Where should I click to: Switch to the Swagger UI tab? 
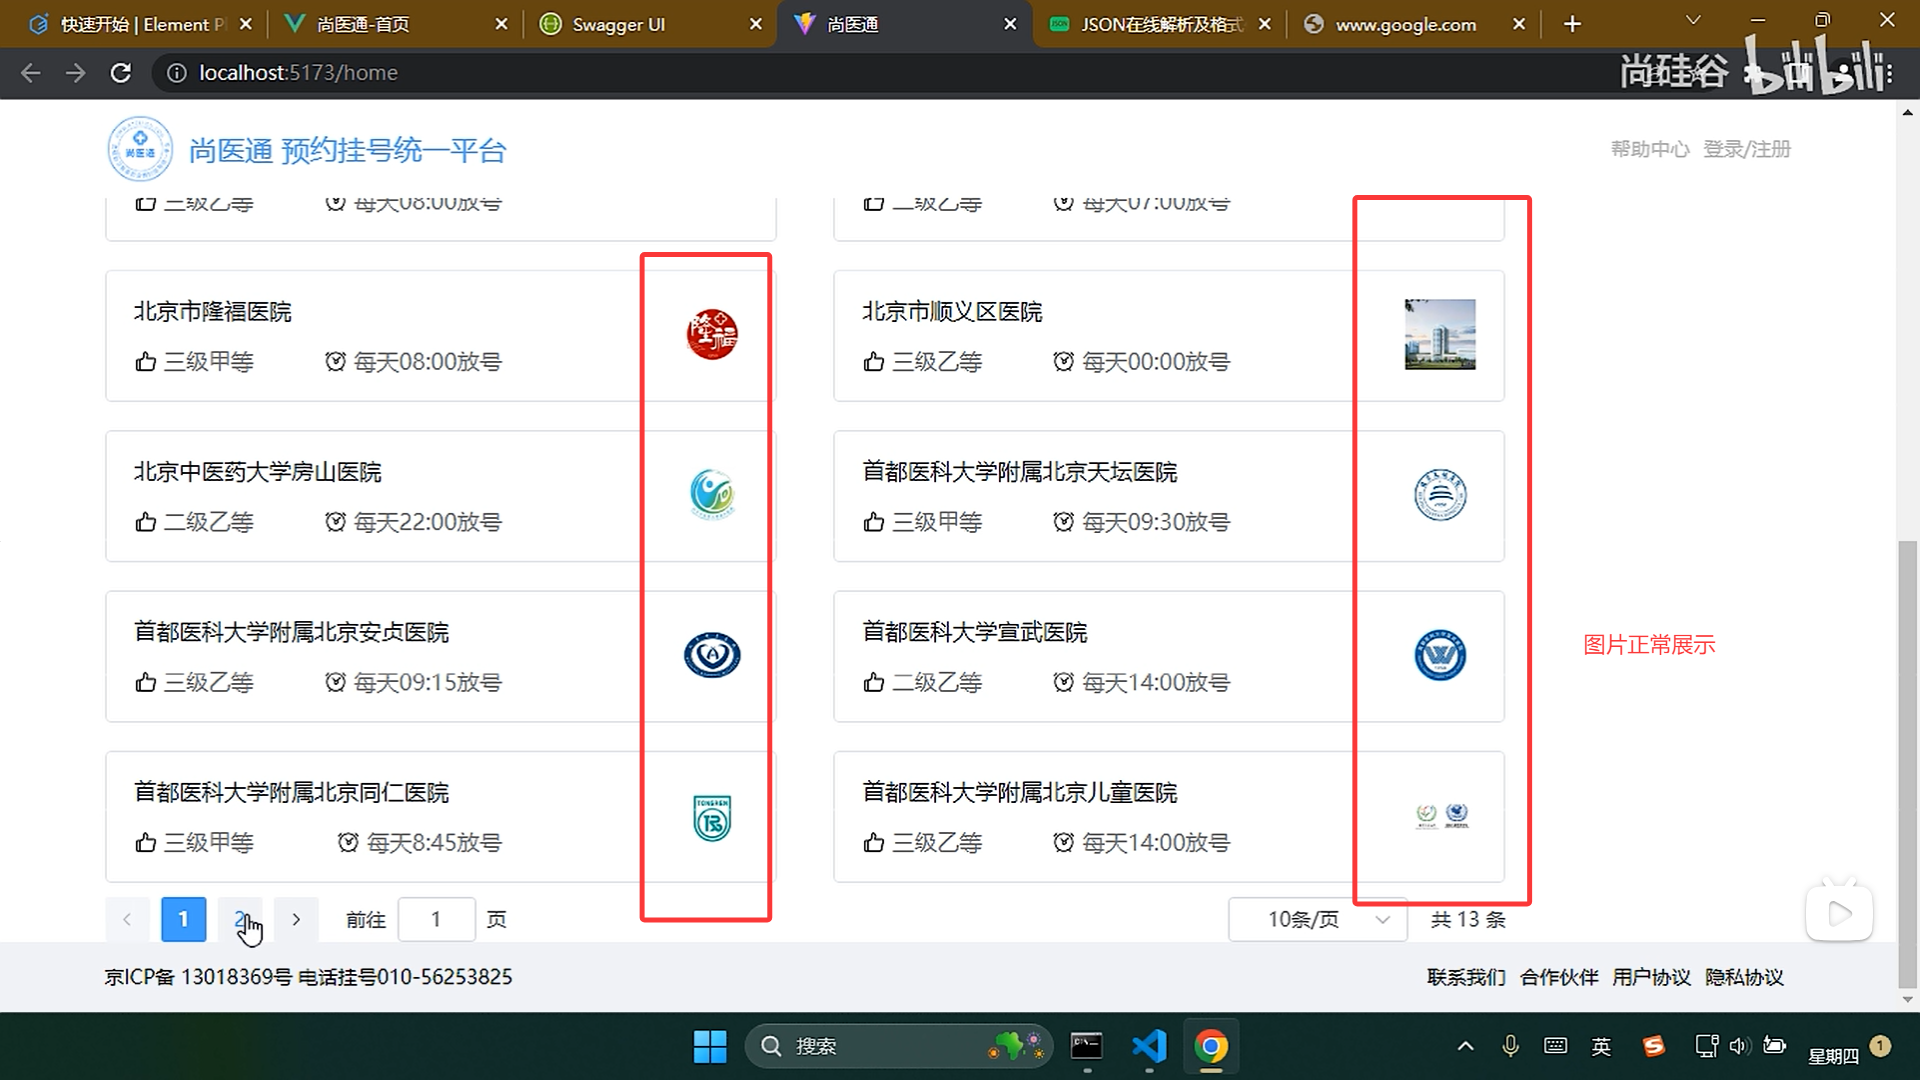[620, 23]
